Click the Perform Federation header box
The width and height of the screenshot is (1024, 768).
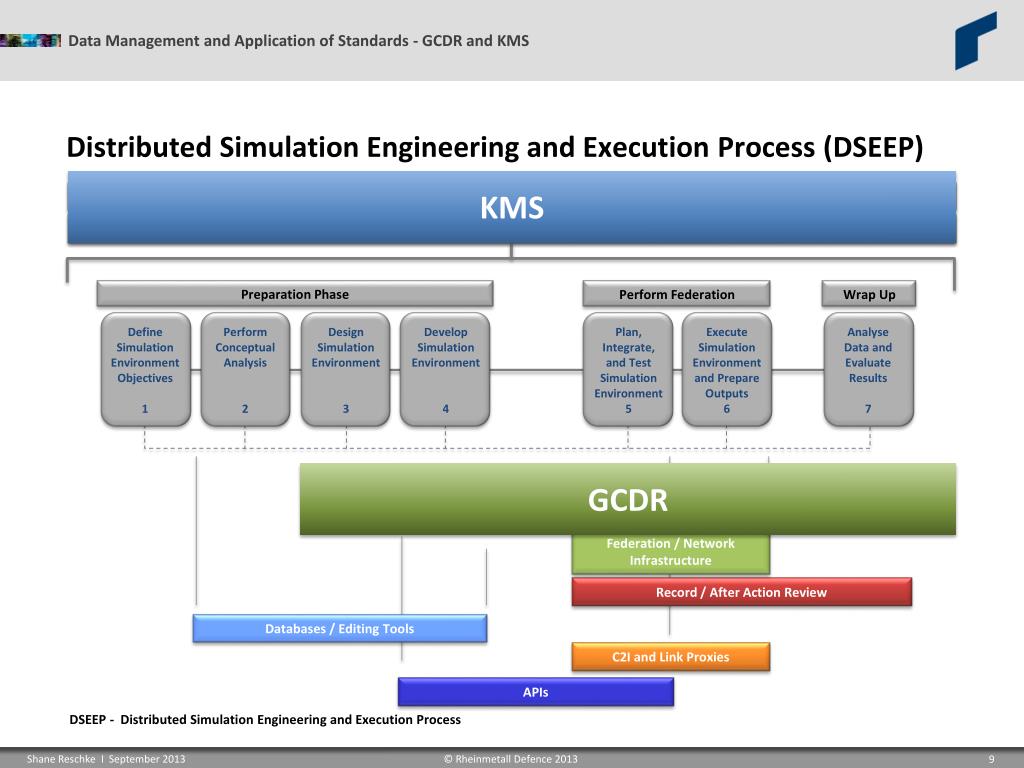click(676, 294)
